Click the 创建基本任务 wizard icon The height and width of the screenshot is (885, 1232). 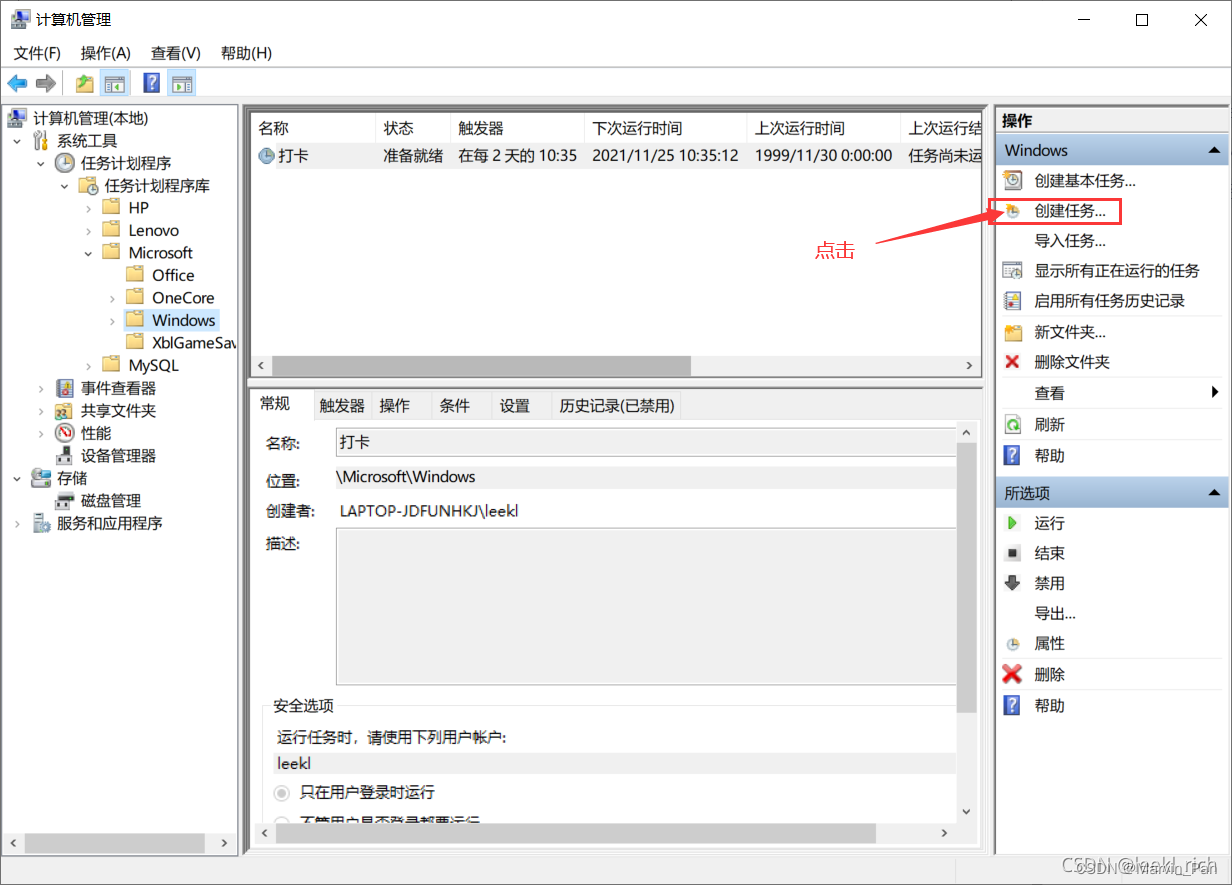(x=1013, y=181)
